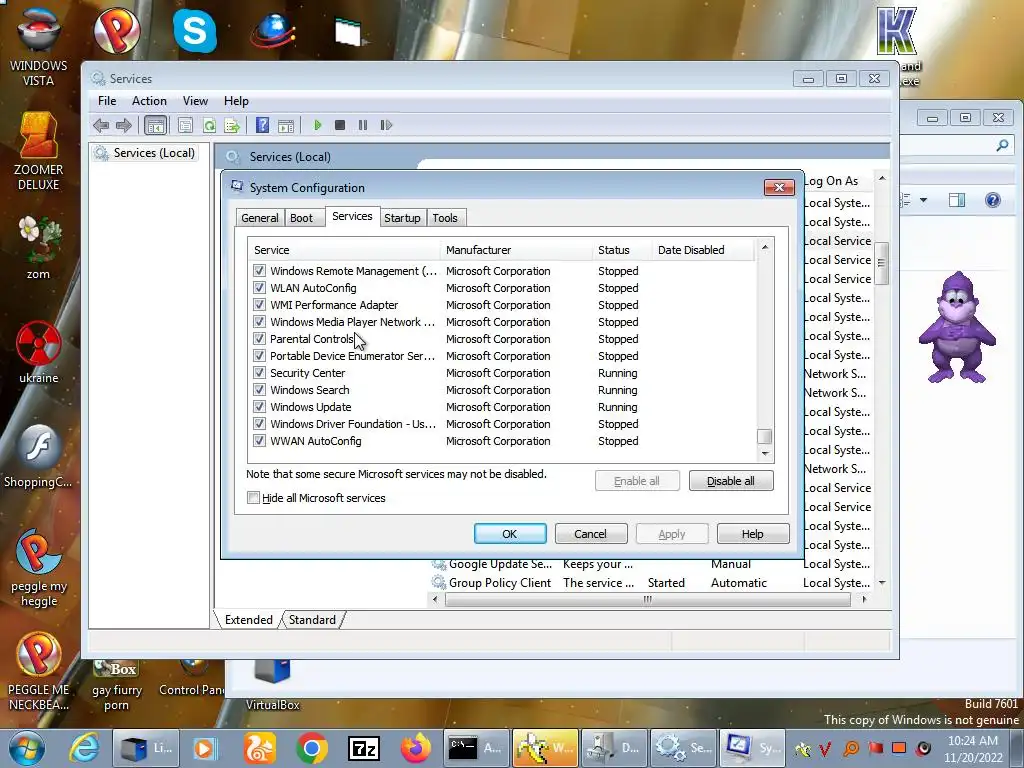This screenshot has width=1024, height=768.
Task: Uncheck WLAN AutoConfig service checkbox
Action: pos(259,287)
